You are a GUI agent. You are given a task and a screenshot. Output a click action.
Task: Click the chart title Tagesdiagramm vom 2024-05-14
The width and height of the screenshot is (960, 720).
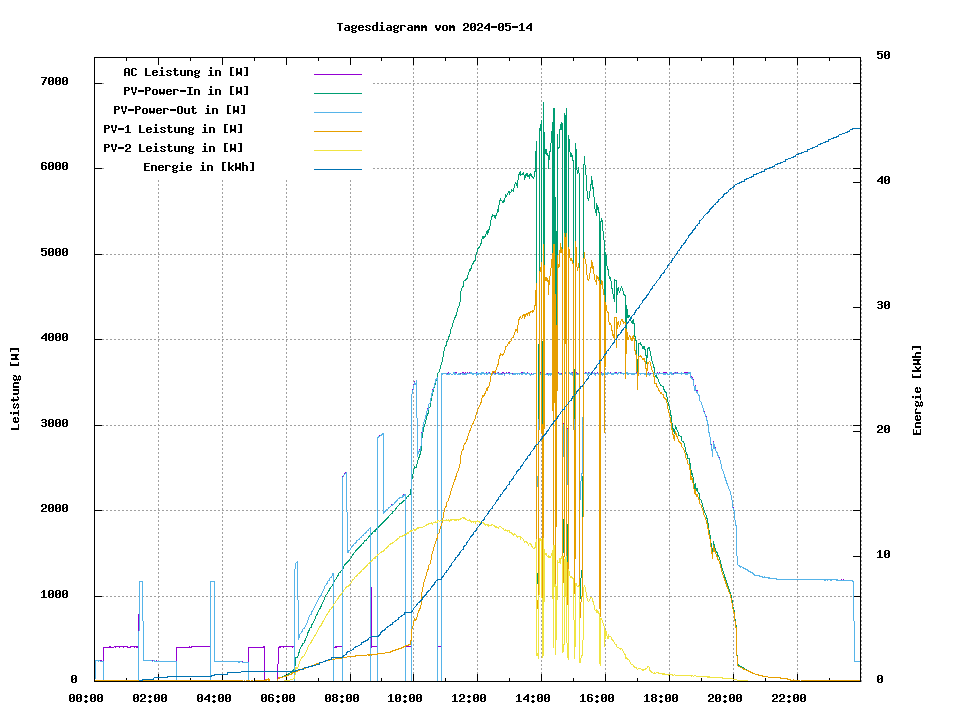click(x=434, y=27)
